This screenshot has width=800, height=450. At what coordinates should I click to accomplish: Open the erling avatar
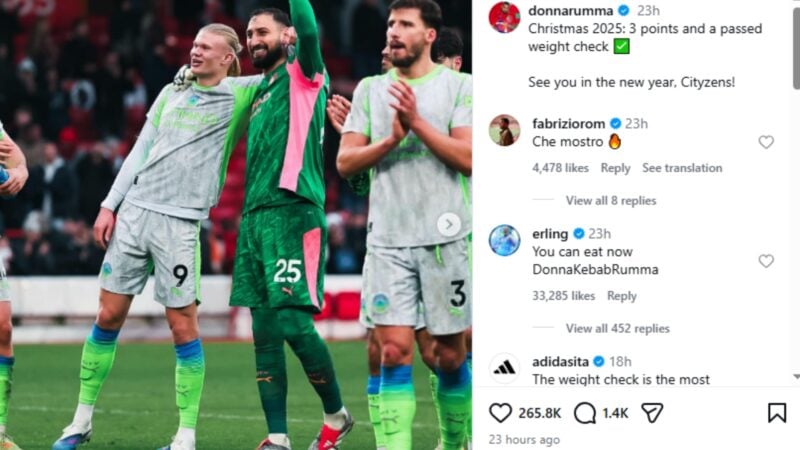[x=504, y=240]
